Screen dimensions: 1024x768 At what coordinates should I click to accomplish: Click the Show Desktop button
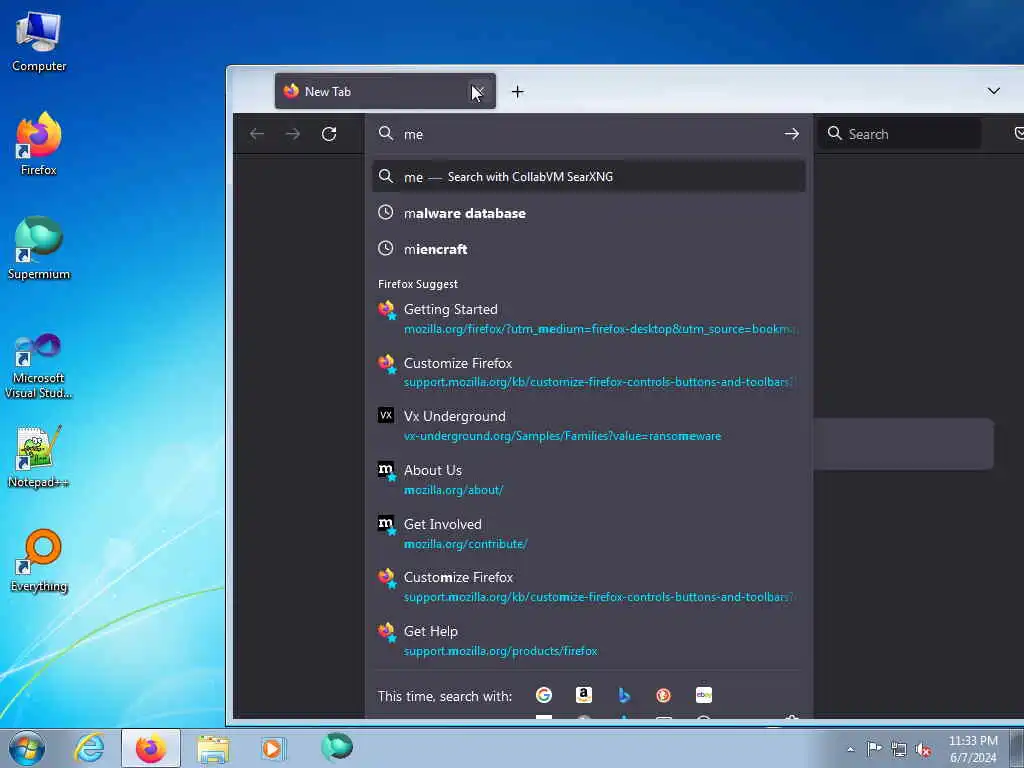pos(1017,748)
